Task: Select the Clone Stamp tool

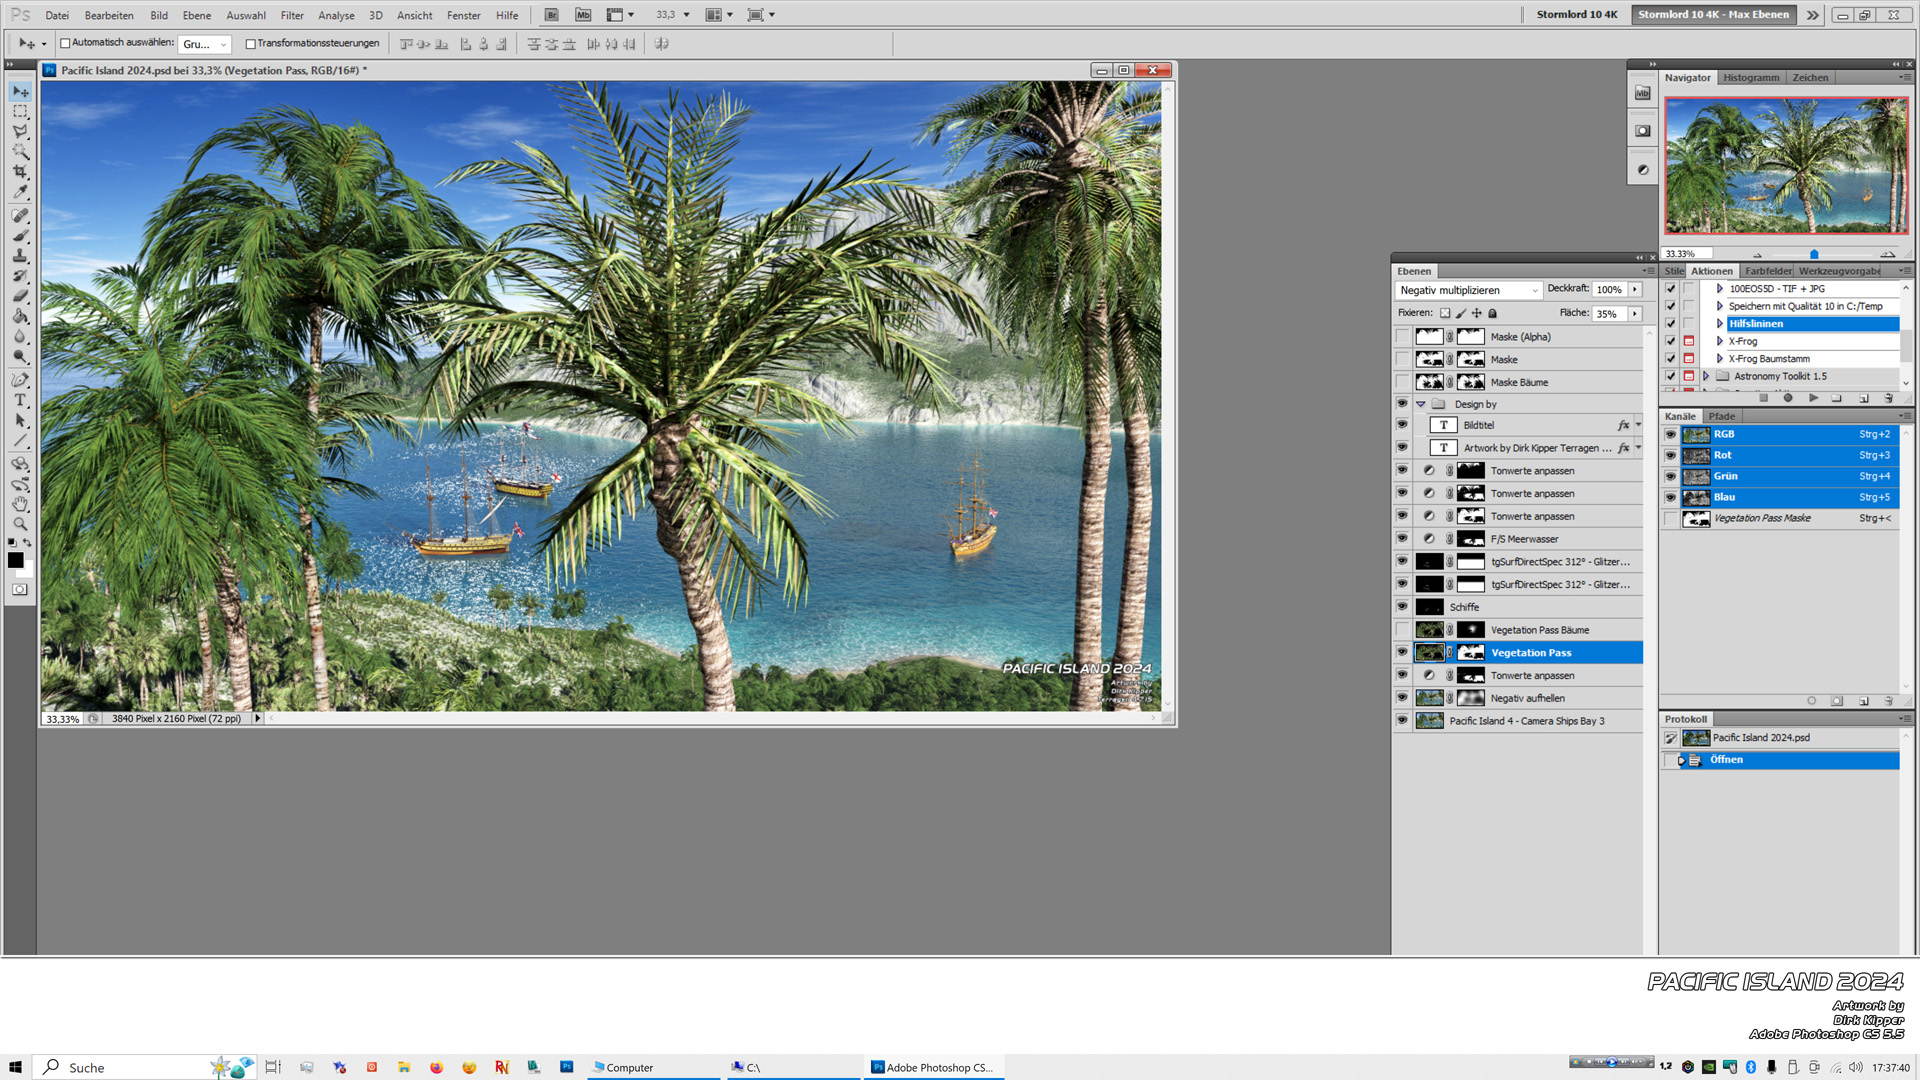Action: (20, 256)
